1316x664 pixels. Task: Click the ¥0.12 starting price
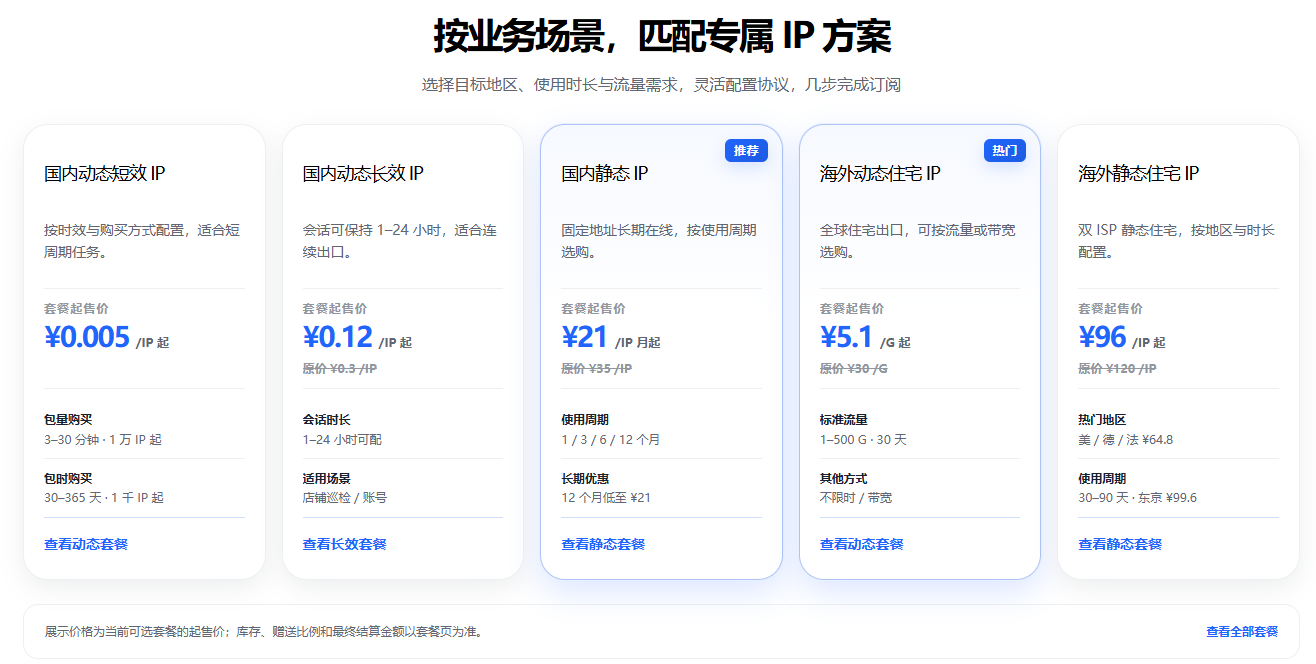point(338,337)
